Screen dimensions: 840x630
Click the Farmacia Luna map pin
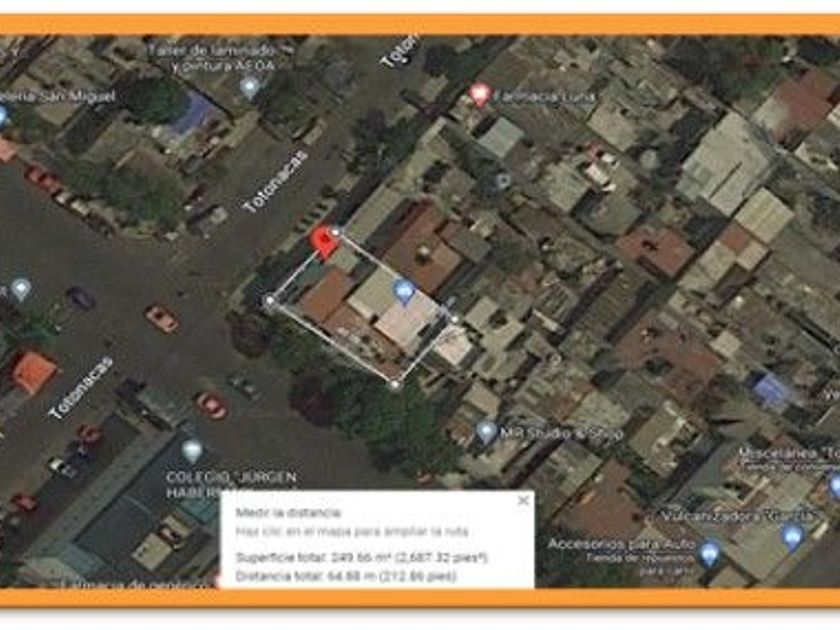(480, 94)
